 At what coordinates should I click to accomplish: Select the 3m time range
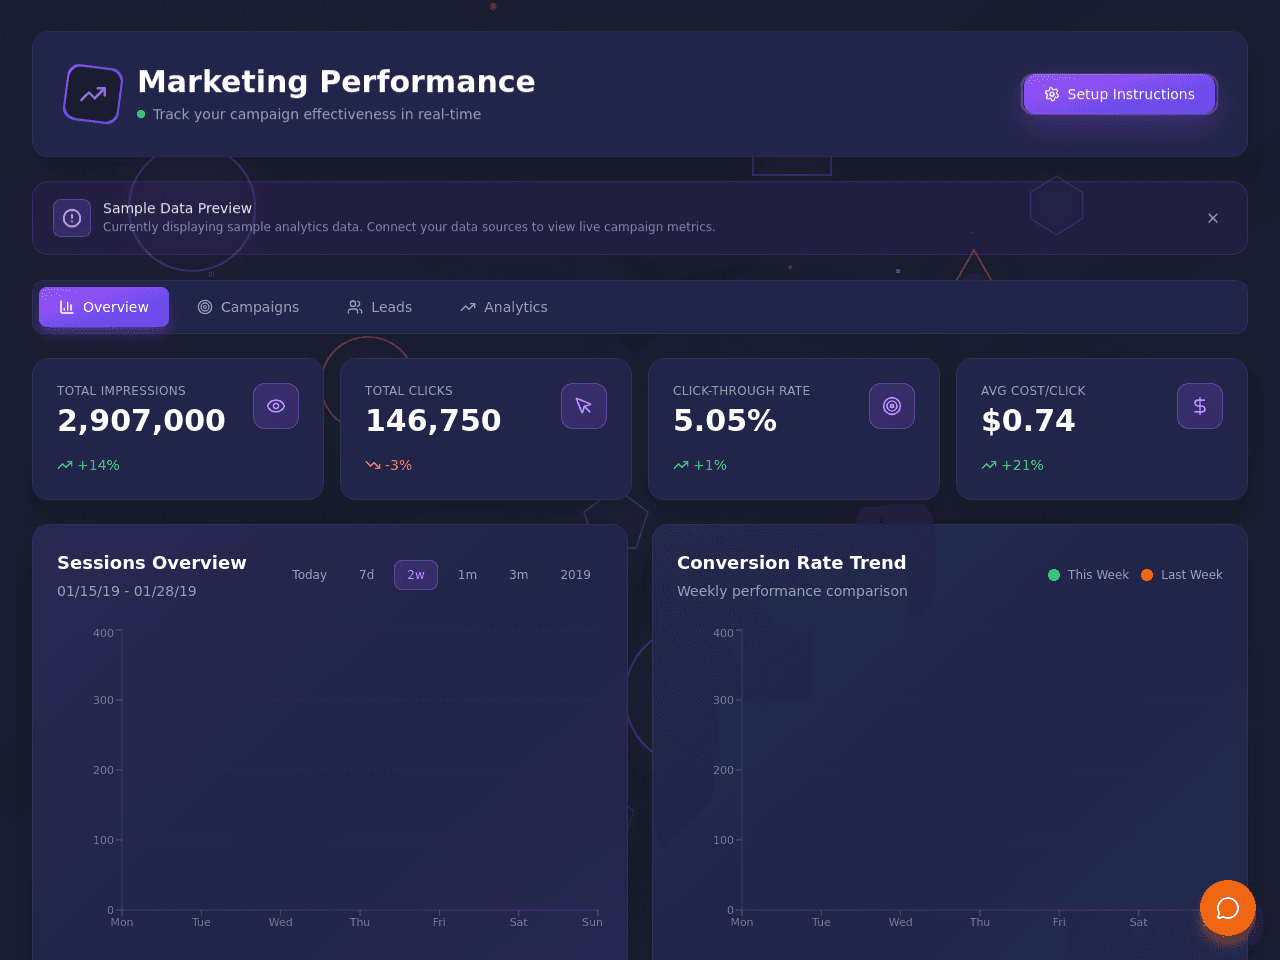click(x=518, y=575)
